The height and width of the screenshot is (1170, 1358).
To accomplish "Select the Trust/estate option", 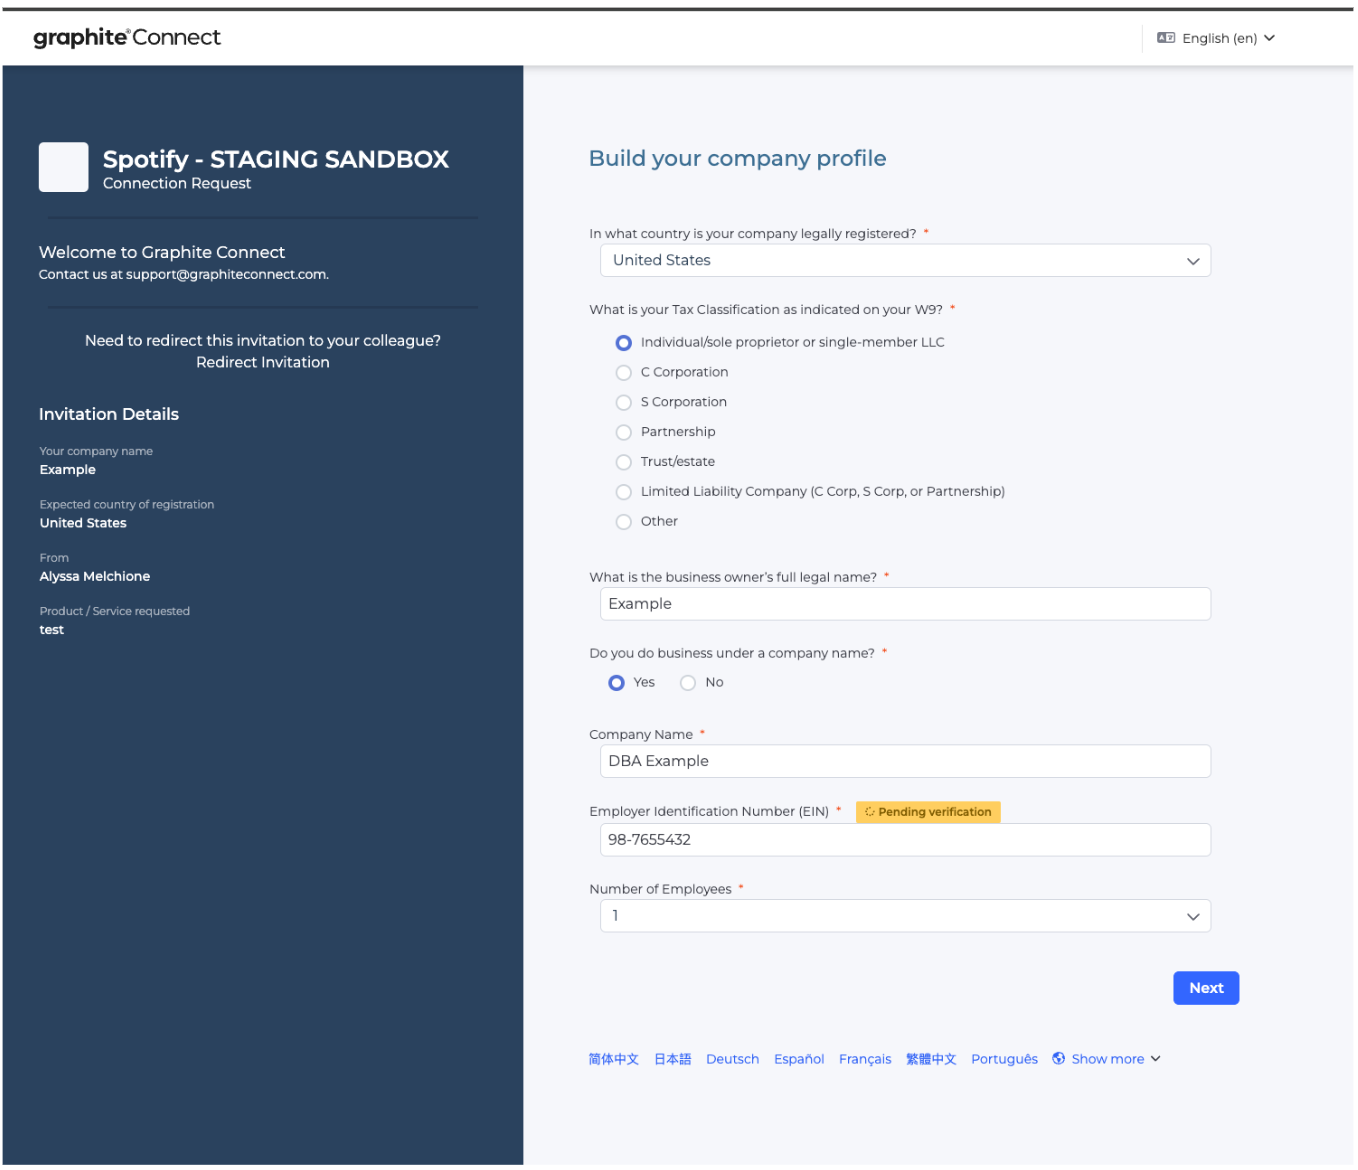I will [x=623, y=462].
